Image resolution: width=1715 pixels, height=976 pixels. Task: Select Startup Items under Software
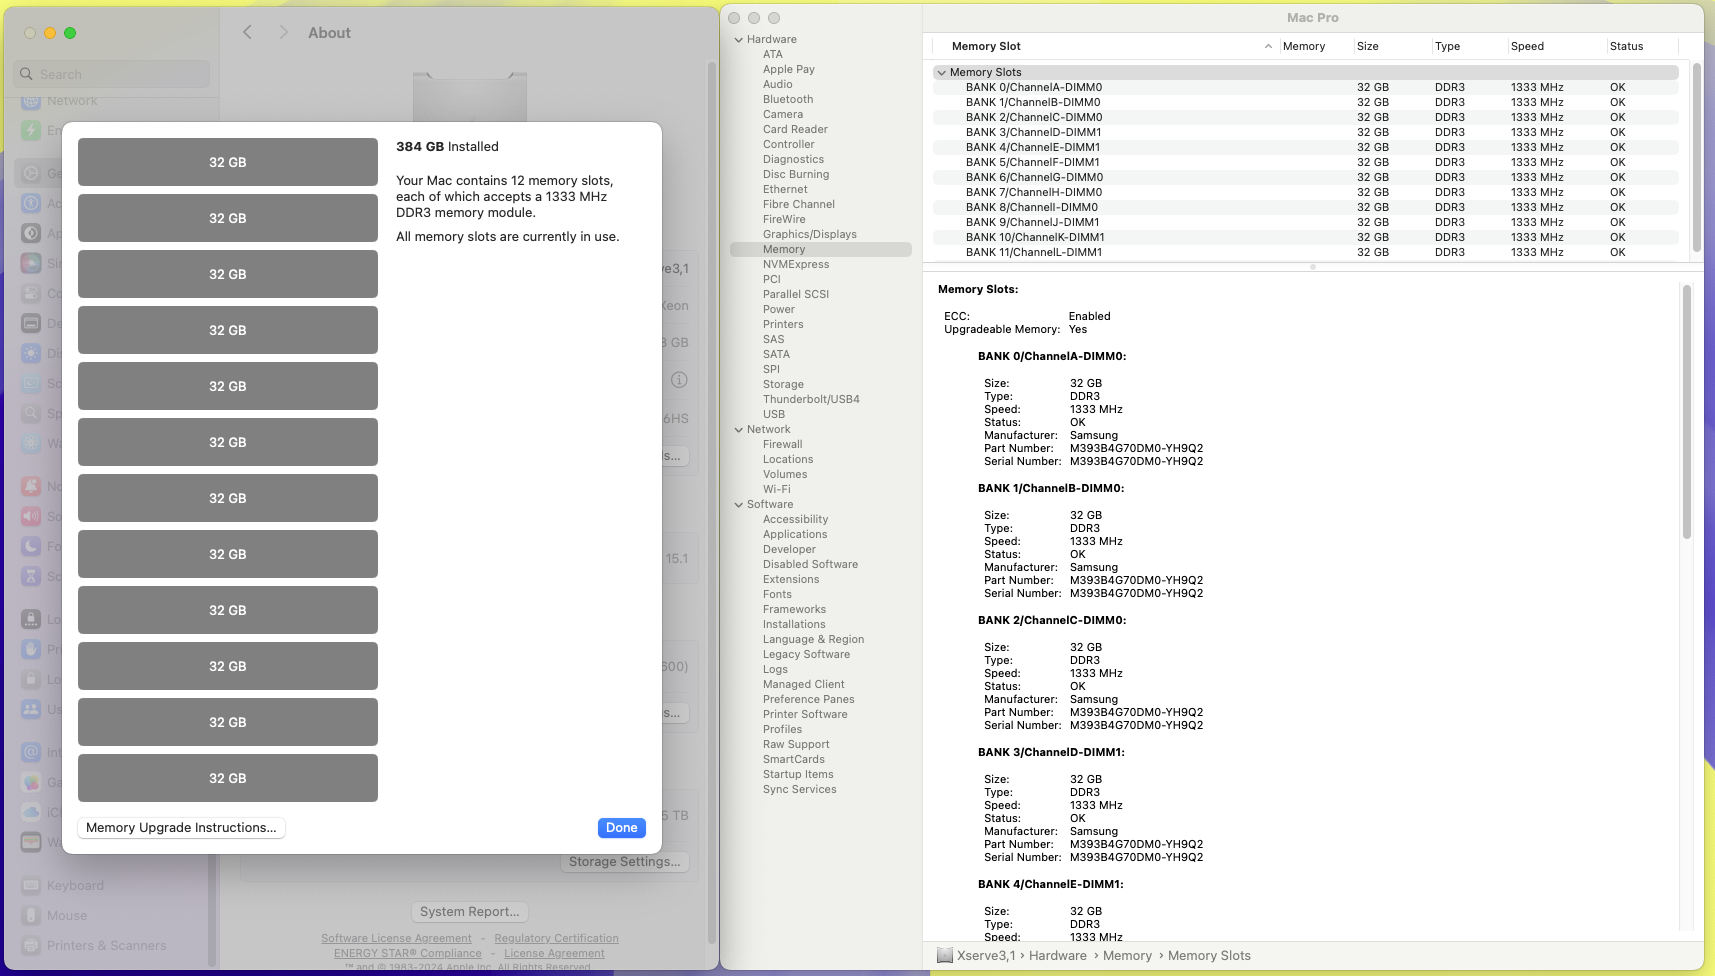798,774
